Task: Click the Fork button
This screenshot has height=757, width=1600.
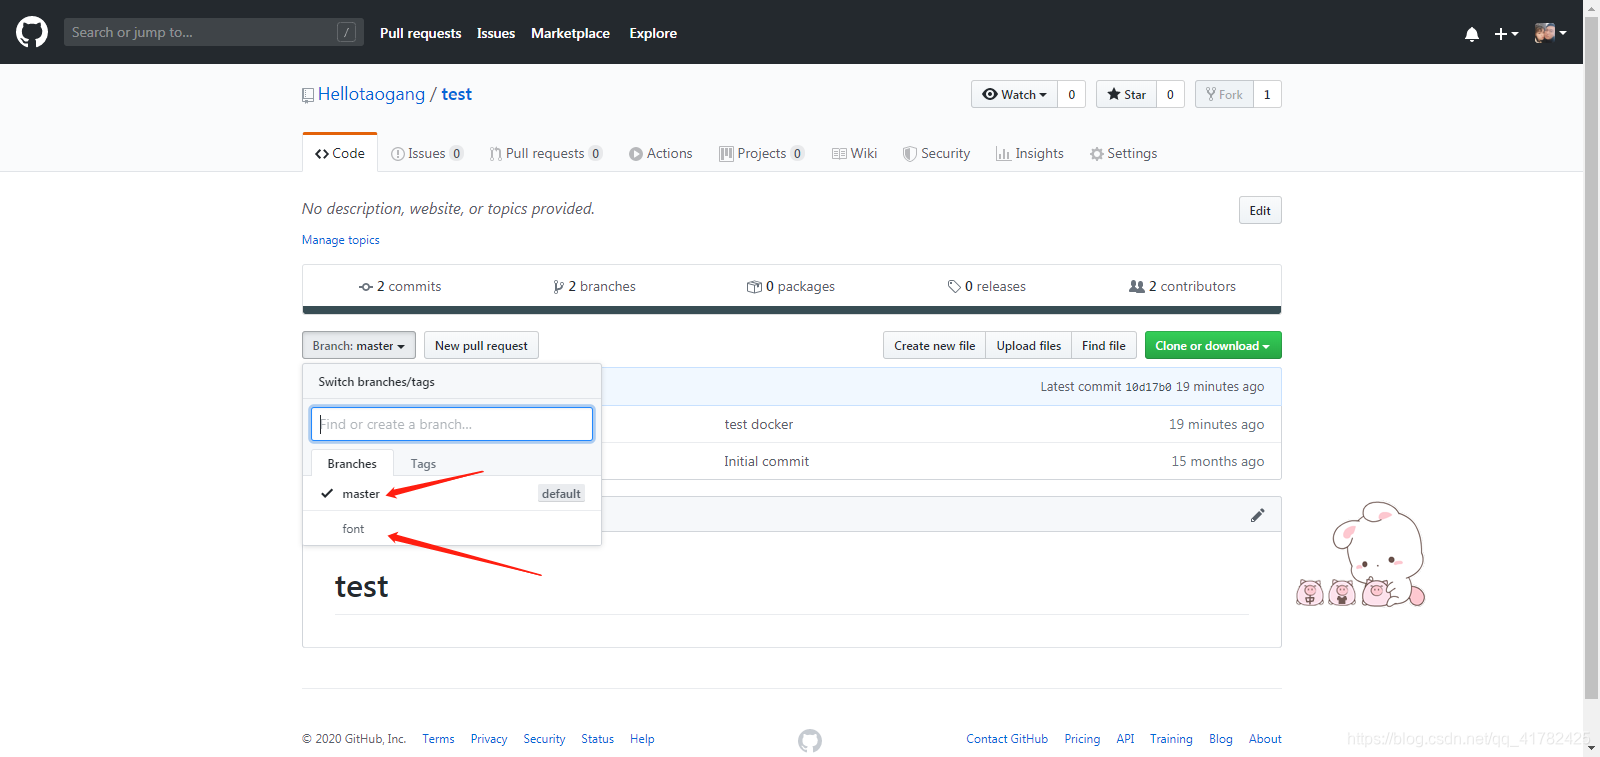Action: (1224, 94)
